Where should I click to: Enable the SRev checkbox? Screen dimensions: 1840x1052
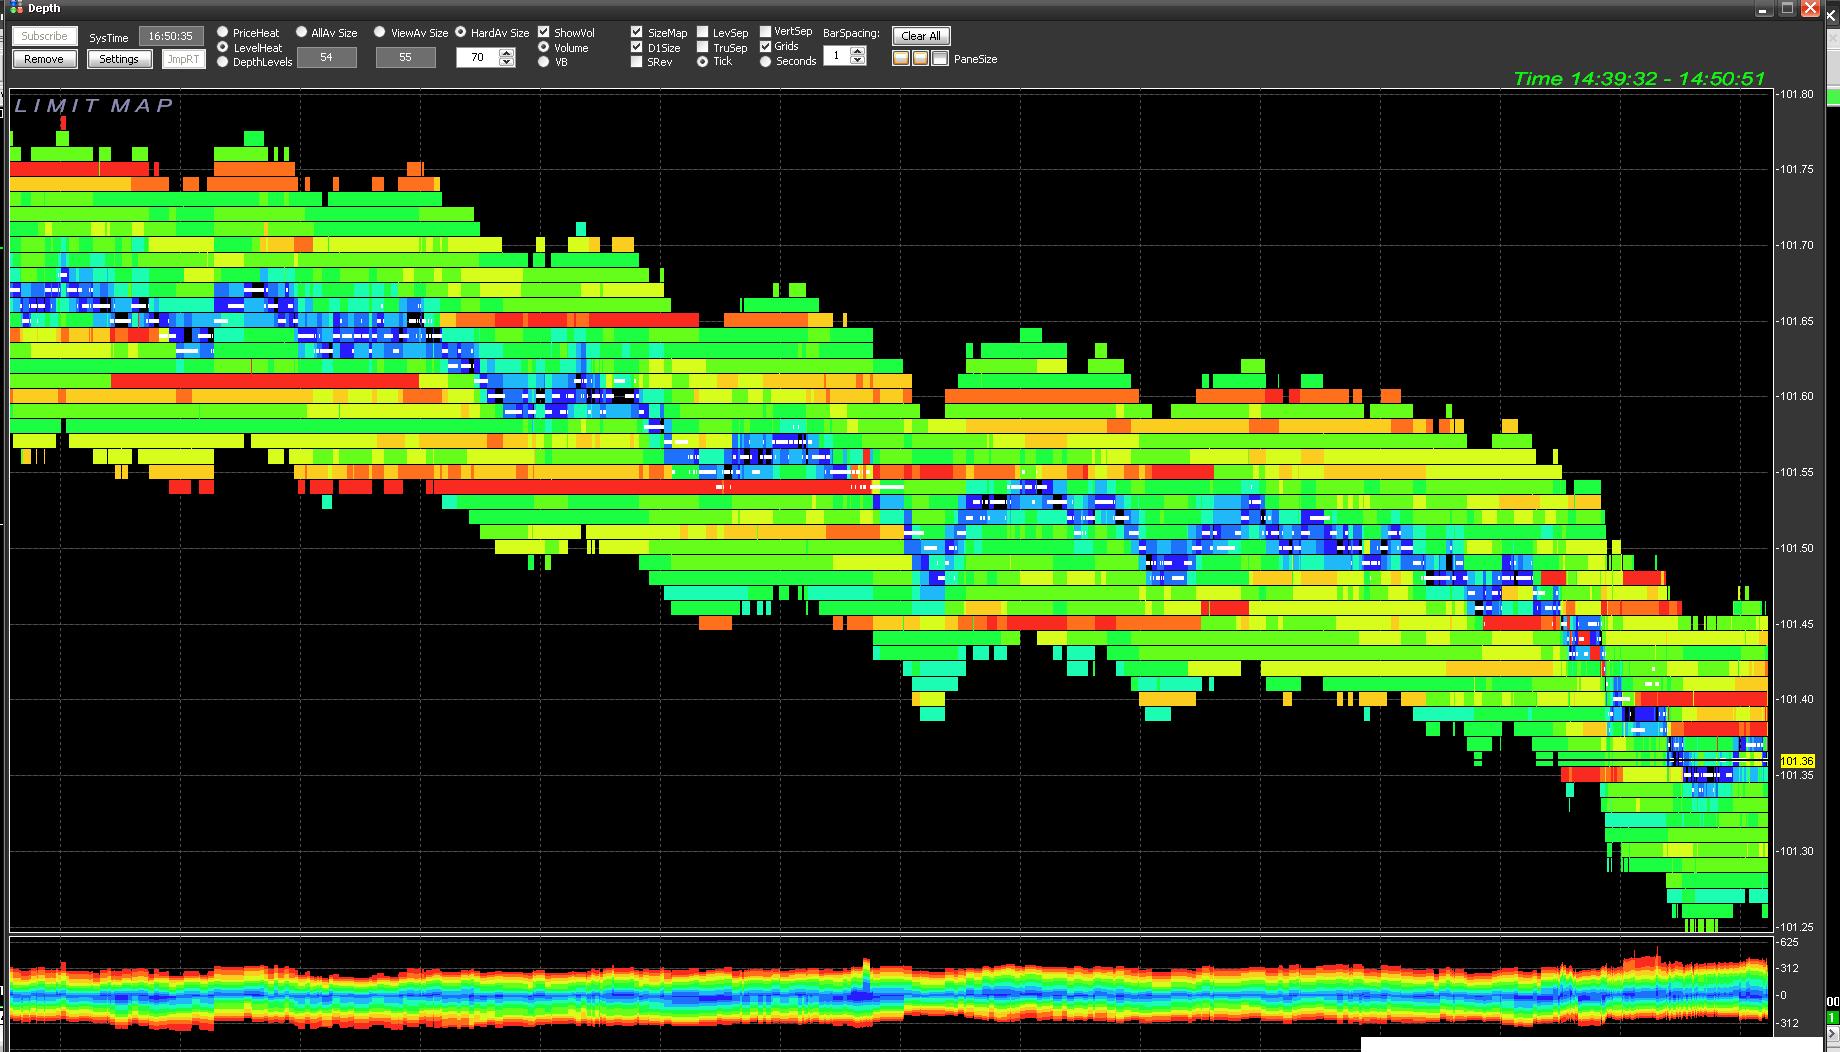637,62
